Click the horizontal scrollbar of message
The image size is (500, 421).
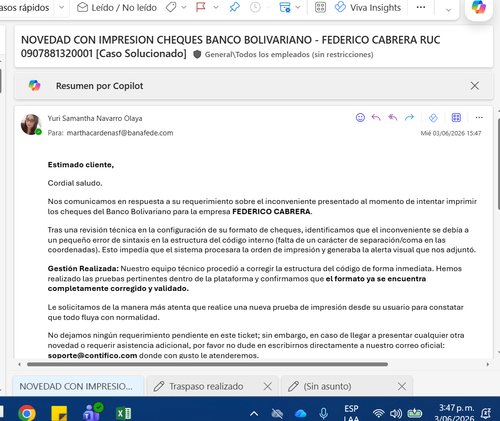(x=207, y=364)
